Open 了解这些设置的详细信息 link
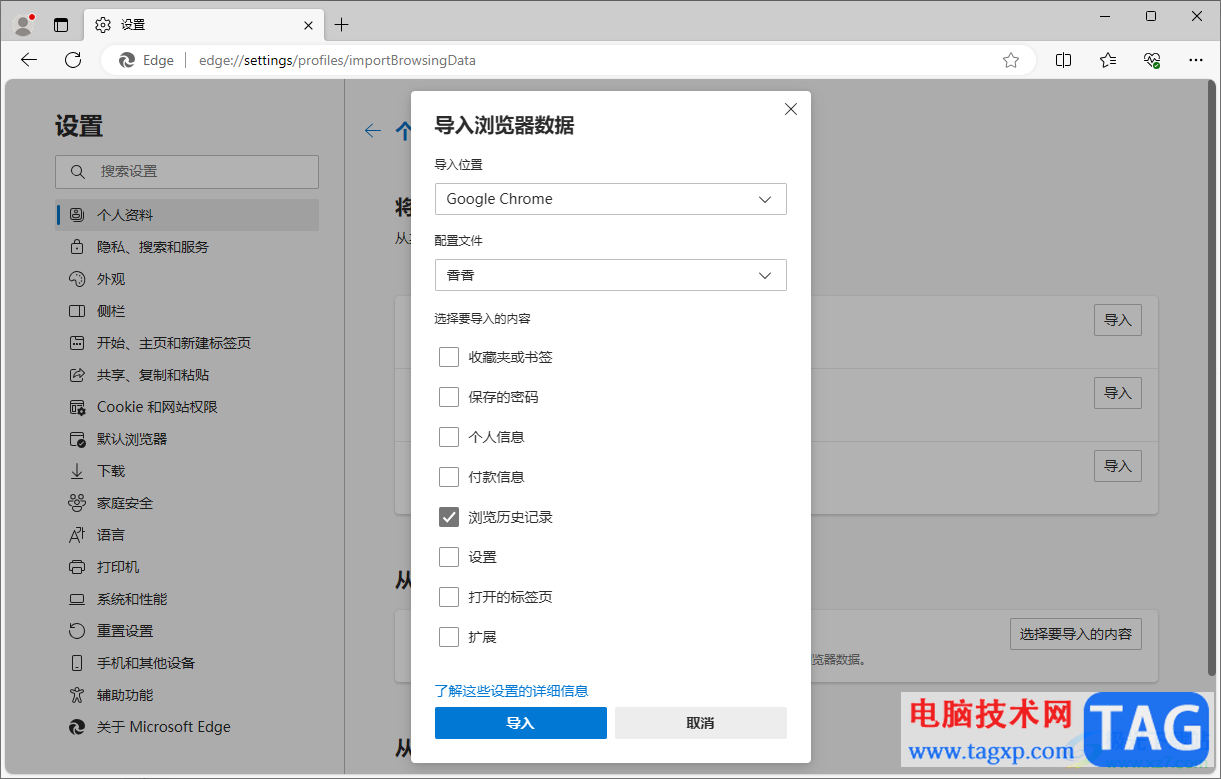The width and height of the screenshot is (1221, 779). click(511, 691)
